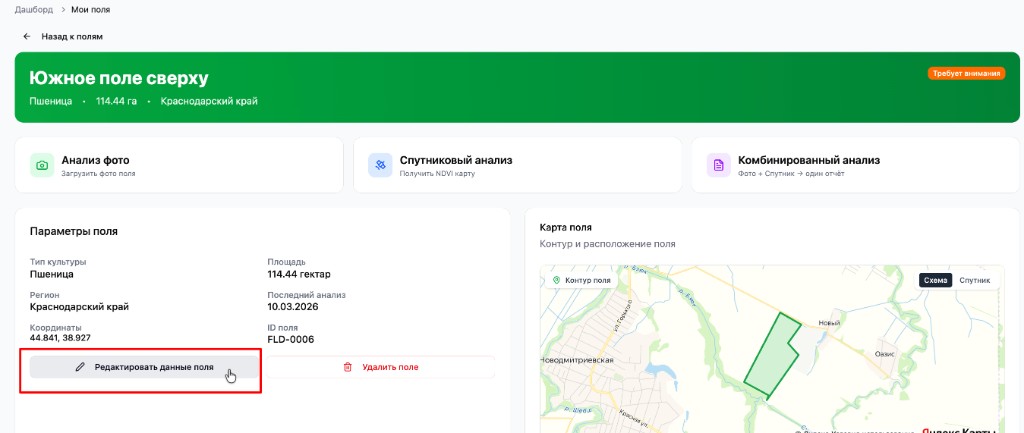Open the Комбинированный анализ card
This screenshot has height=433, width=1024.
(x=808, y=160)
